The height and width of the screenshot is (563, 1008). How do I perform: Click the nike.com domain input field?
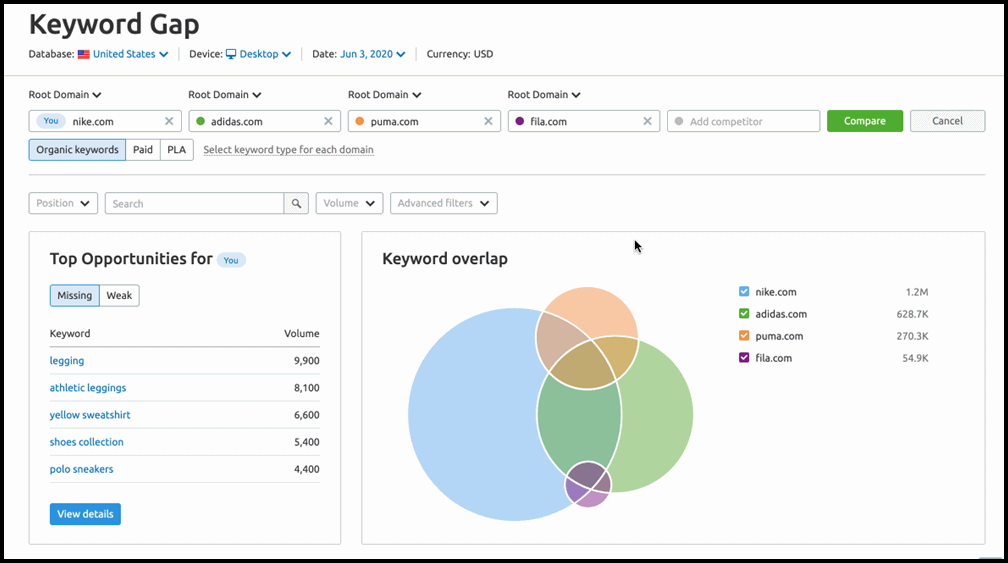coord(105,121)
